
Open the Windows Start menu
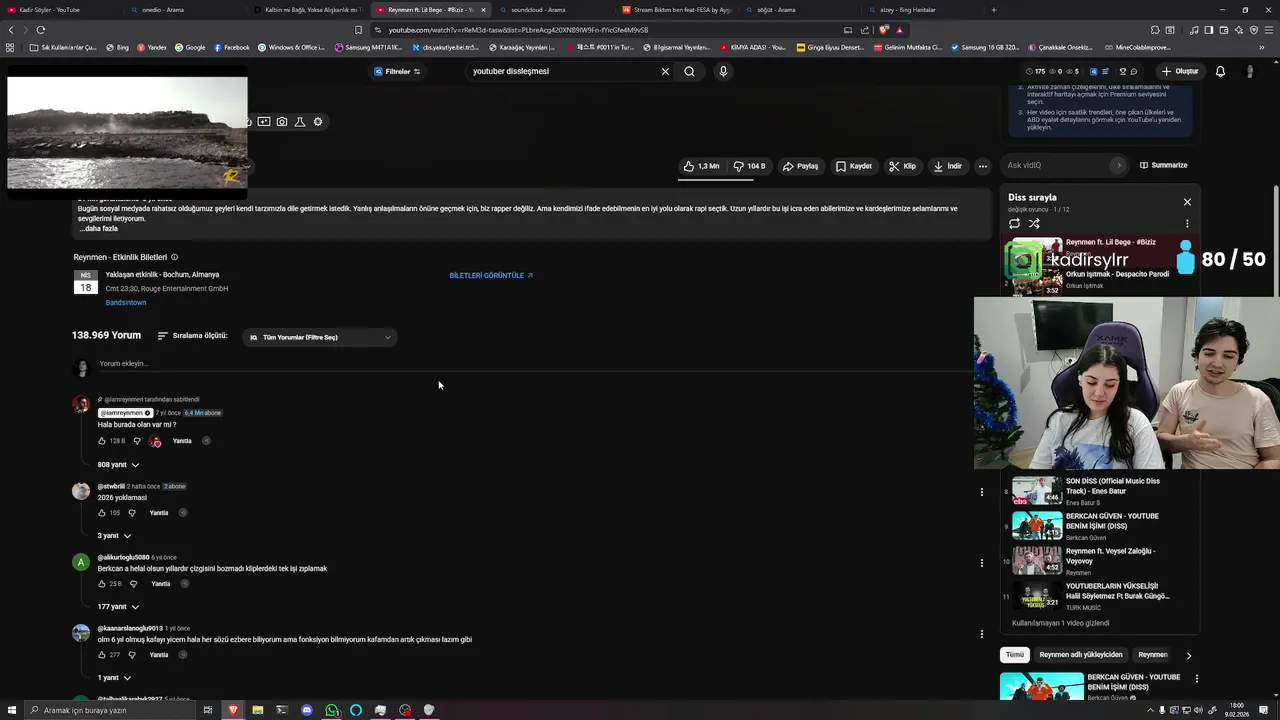click(10, 710)
